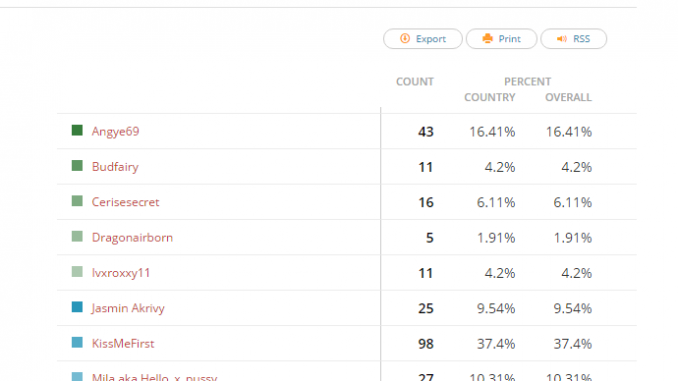Image resolution: width=678 pixels, height=381 pixels.
Task: Open the Cerisesecret link
Action: point(125,202)
